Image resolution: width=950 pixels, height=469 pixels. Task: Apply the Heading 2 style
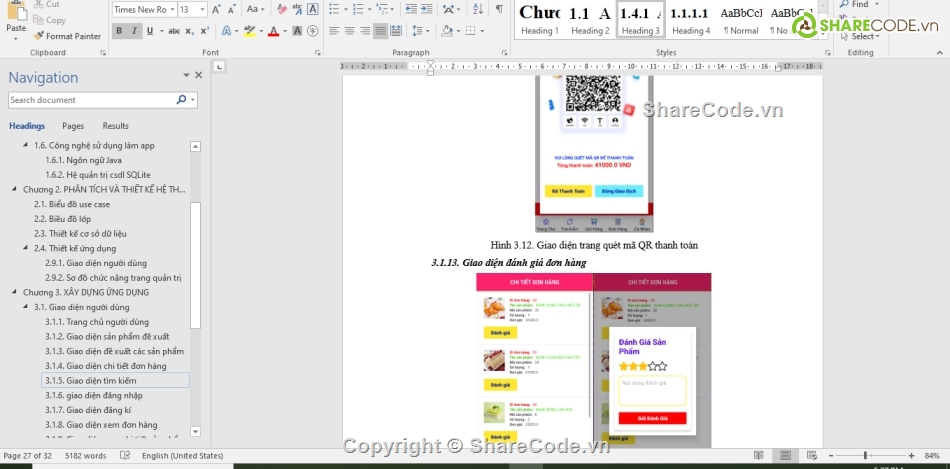(x=590, y=19)
